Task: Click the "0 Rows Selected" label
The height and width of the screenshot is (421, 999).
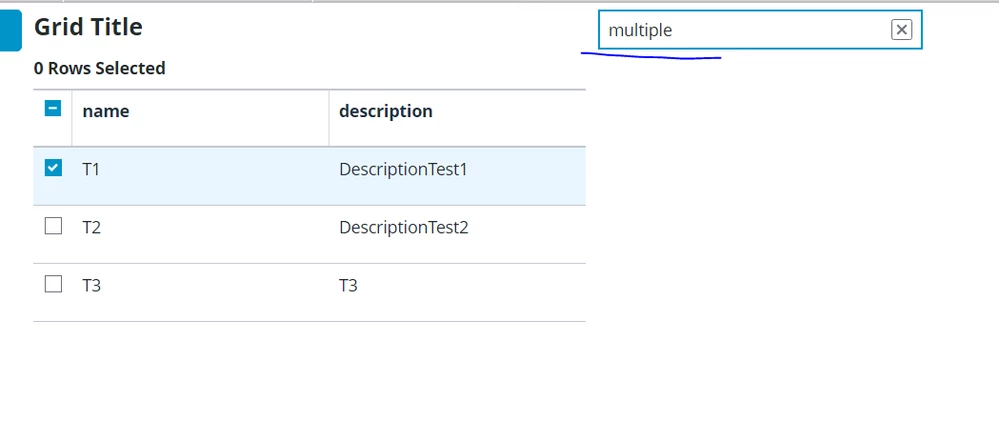Action: (99, 68)
